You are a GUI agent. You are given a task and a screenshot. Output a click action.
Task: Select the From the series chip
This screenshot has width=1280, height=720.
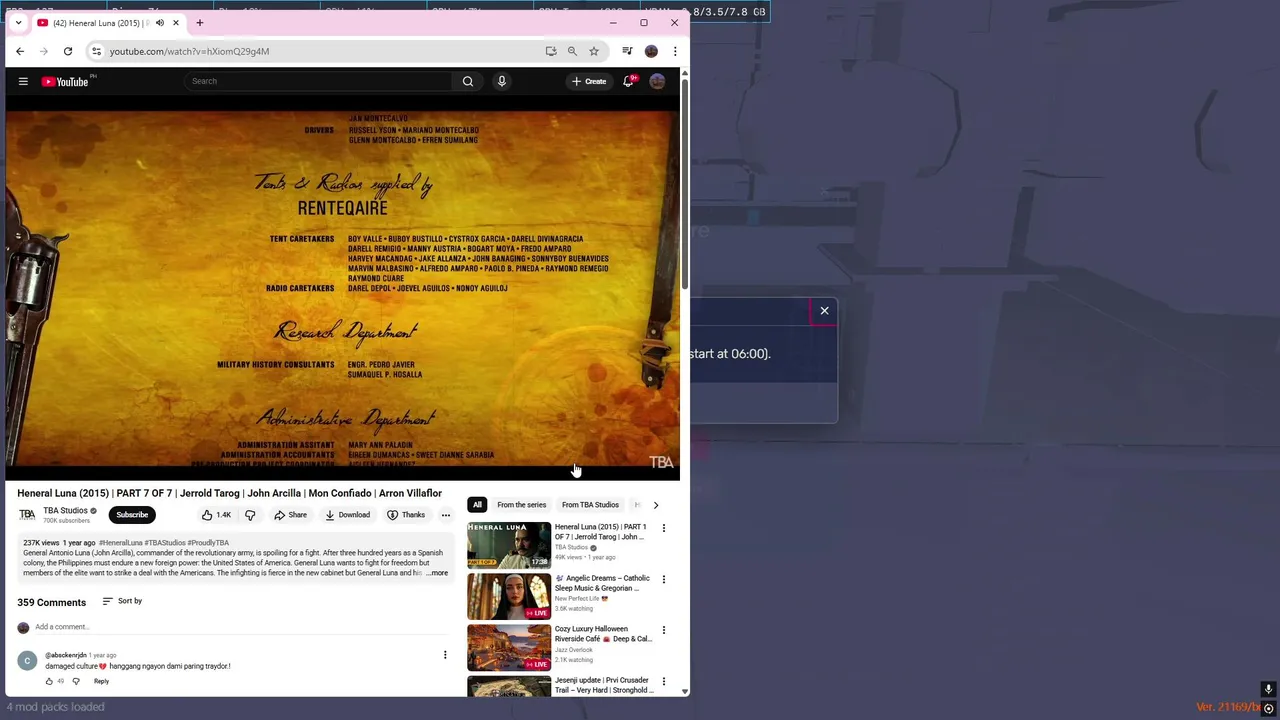(522, 505)
